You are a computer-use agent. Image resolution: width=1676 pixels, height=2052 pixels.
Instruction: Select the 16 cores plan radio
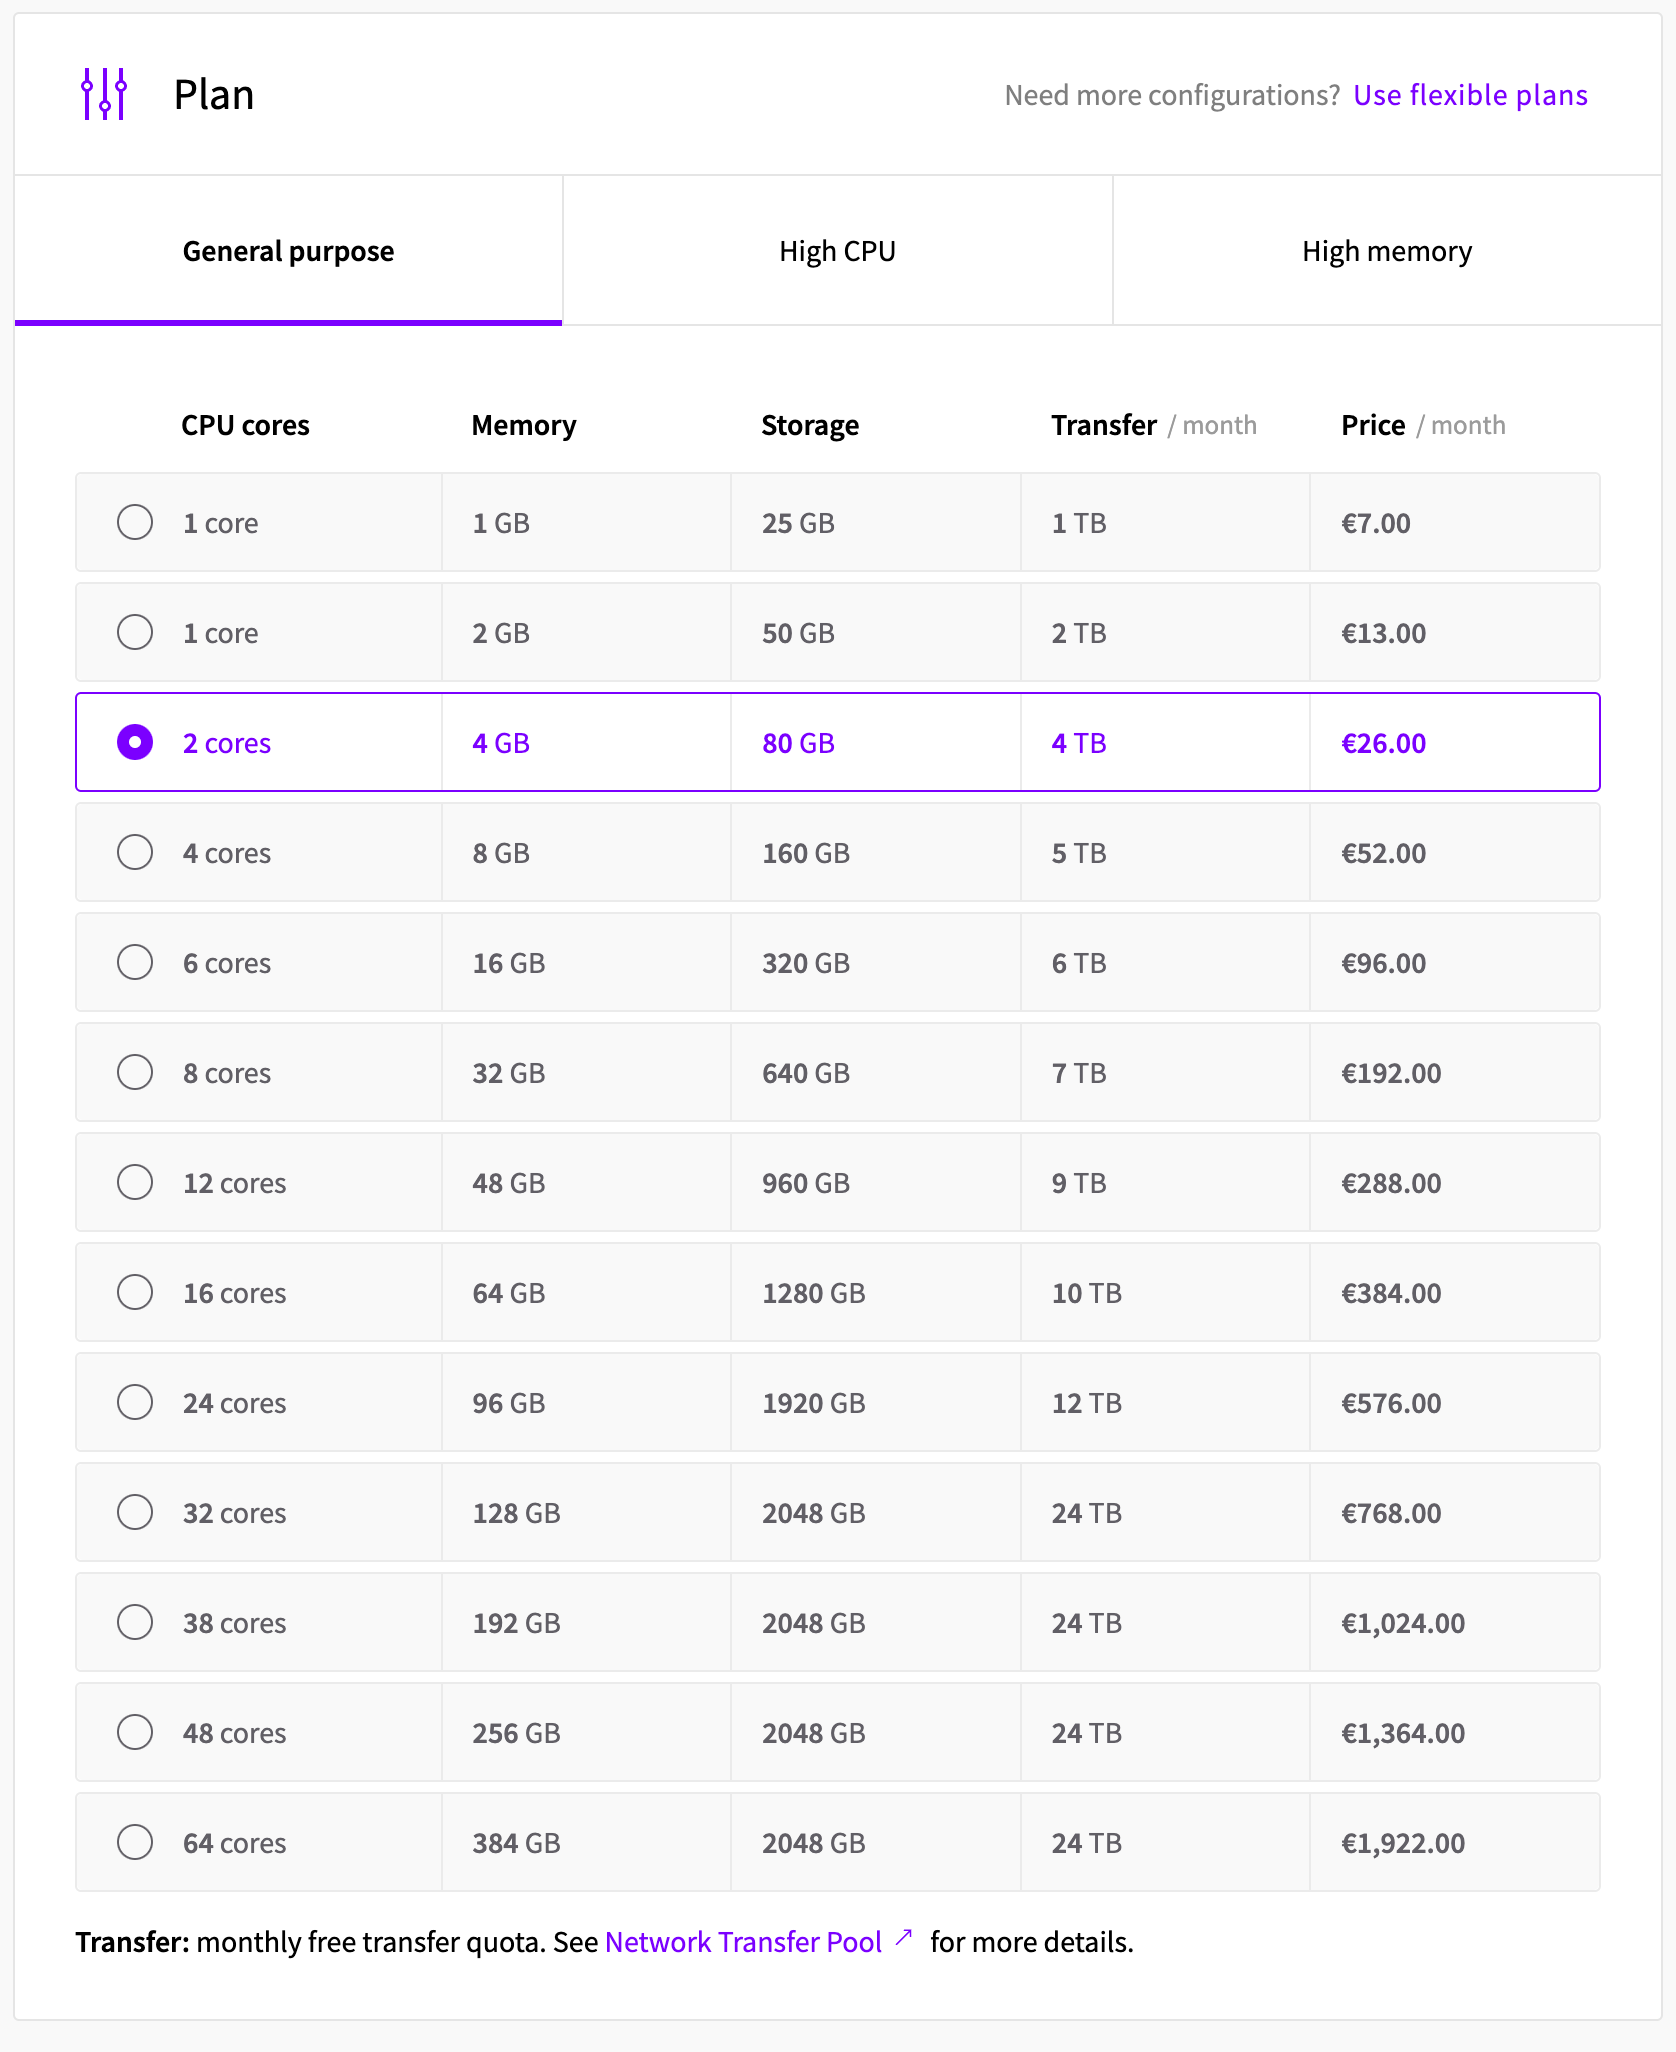(x=135, y=1292)
